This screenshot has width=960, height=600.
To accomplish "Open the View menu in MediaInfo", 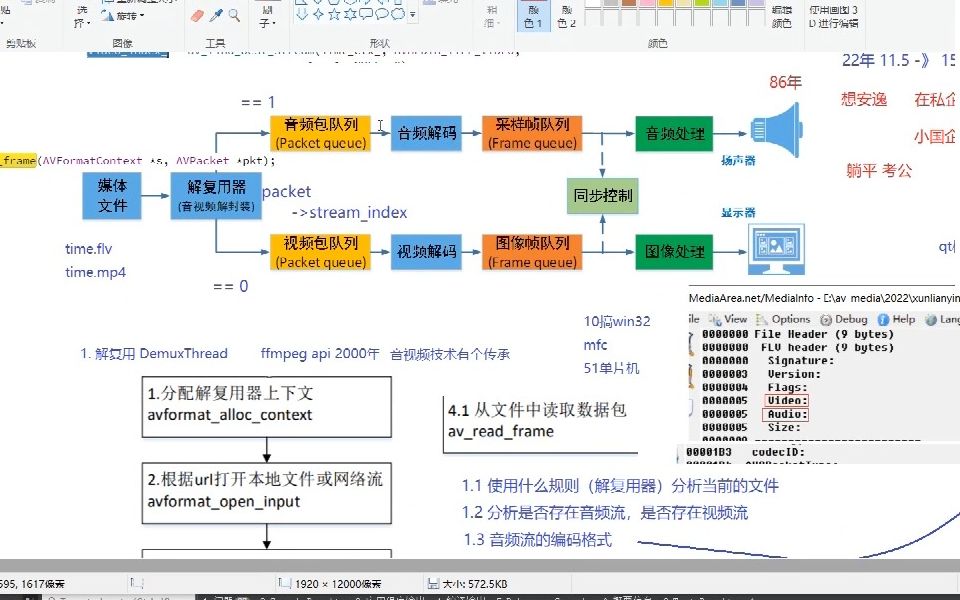I will pos(728,320).
